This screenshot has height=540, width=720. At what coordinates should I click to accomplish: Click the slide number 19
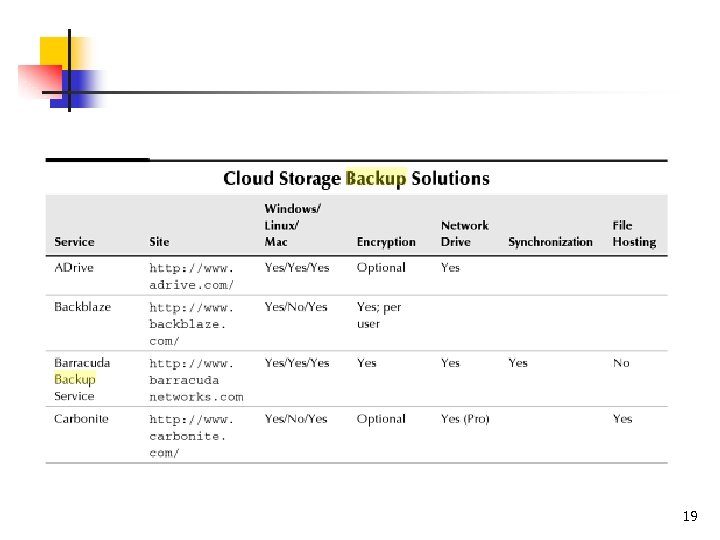[690, 517]
